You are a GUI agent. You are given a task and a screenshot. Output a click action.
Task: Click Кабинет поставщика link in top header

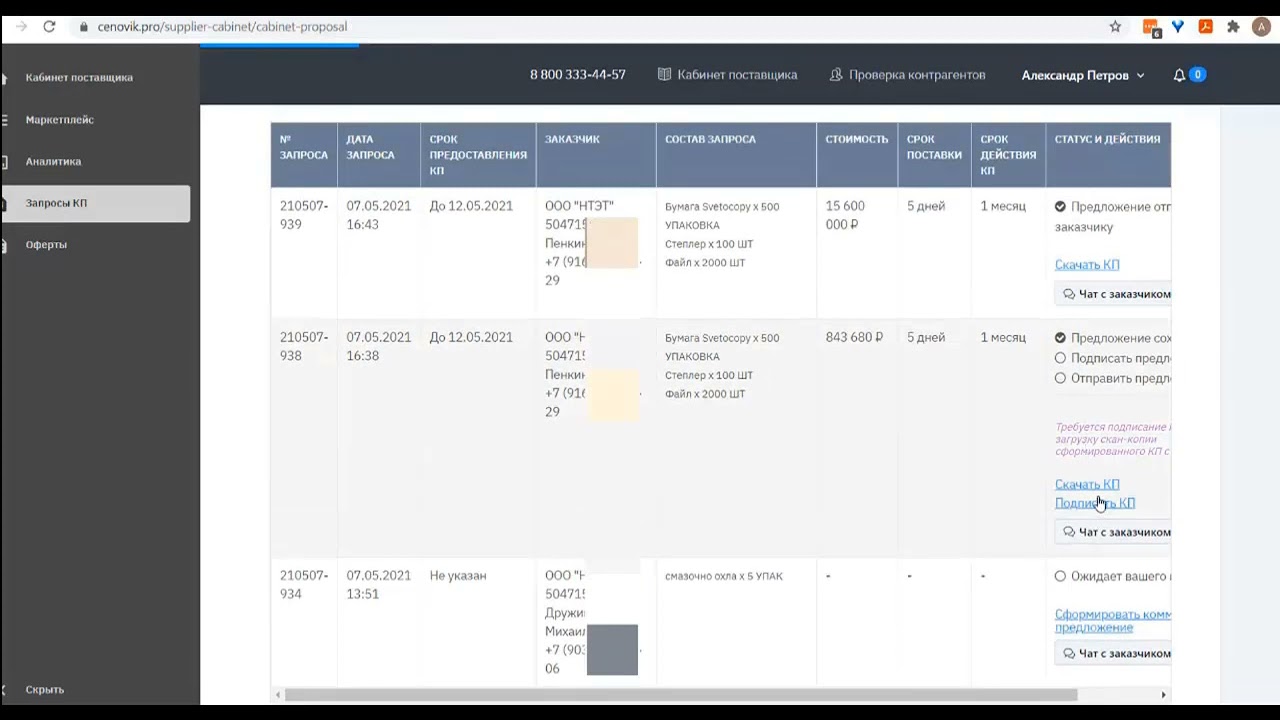tap(737, 75)
